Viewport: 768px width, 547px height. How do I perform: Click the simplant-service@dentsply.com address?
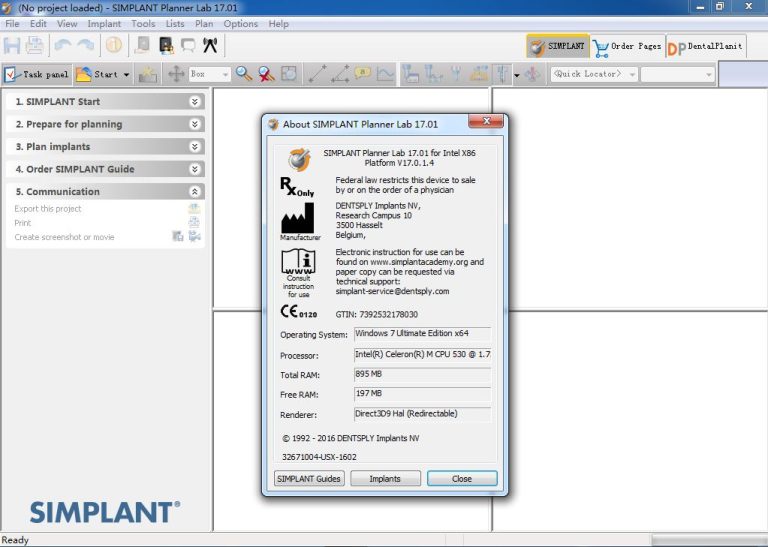coord(392,291)
